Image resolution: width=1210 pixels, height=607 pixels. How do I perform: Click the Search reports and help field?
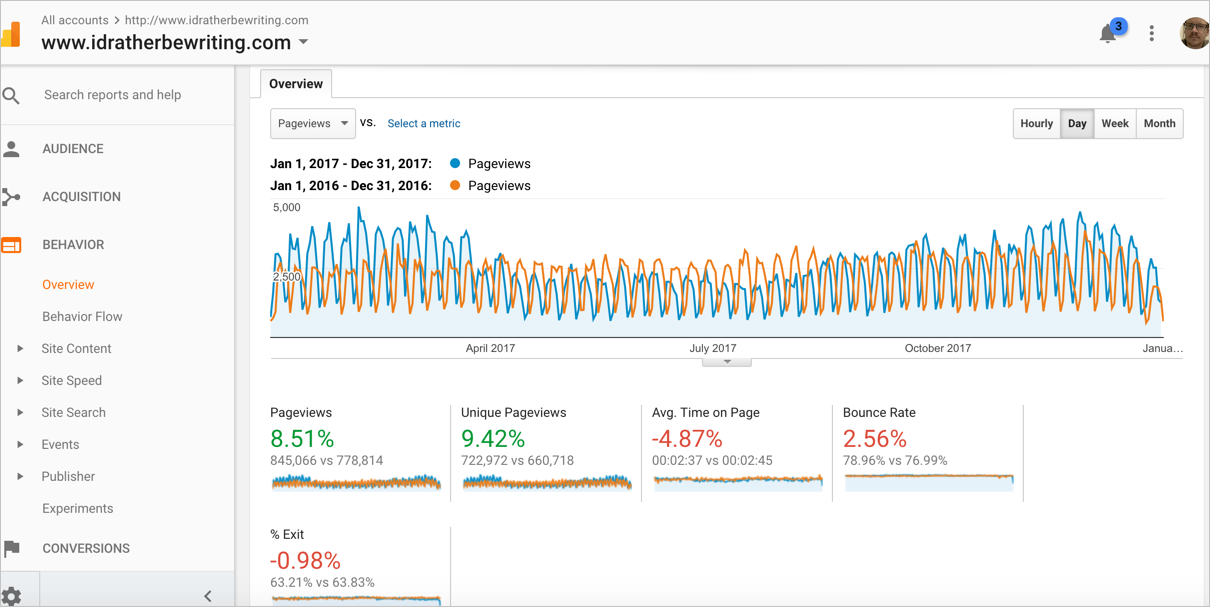(113, 95)
